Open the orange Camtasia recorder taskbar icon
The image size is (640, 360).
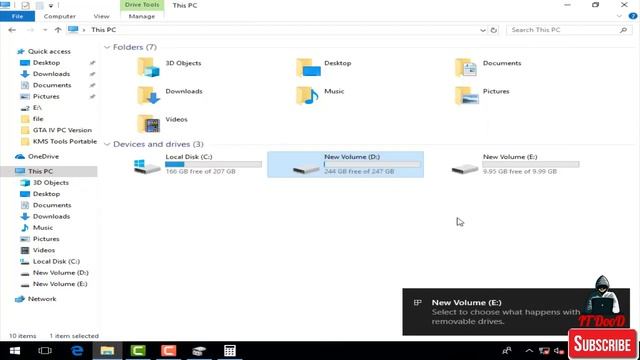coord(169,351)
